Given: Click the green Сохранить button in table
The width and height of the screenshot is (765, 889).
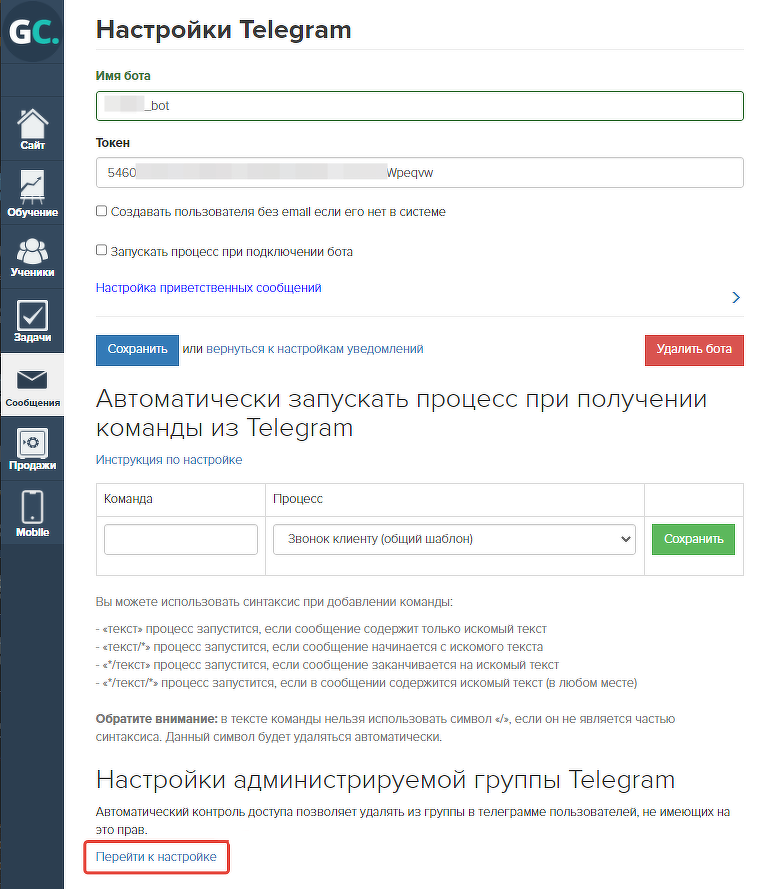Looking at the screenshot, I should (x=693, y=539).
